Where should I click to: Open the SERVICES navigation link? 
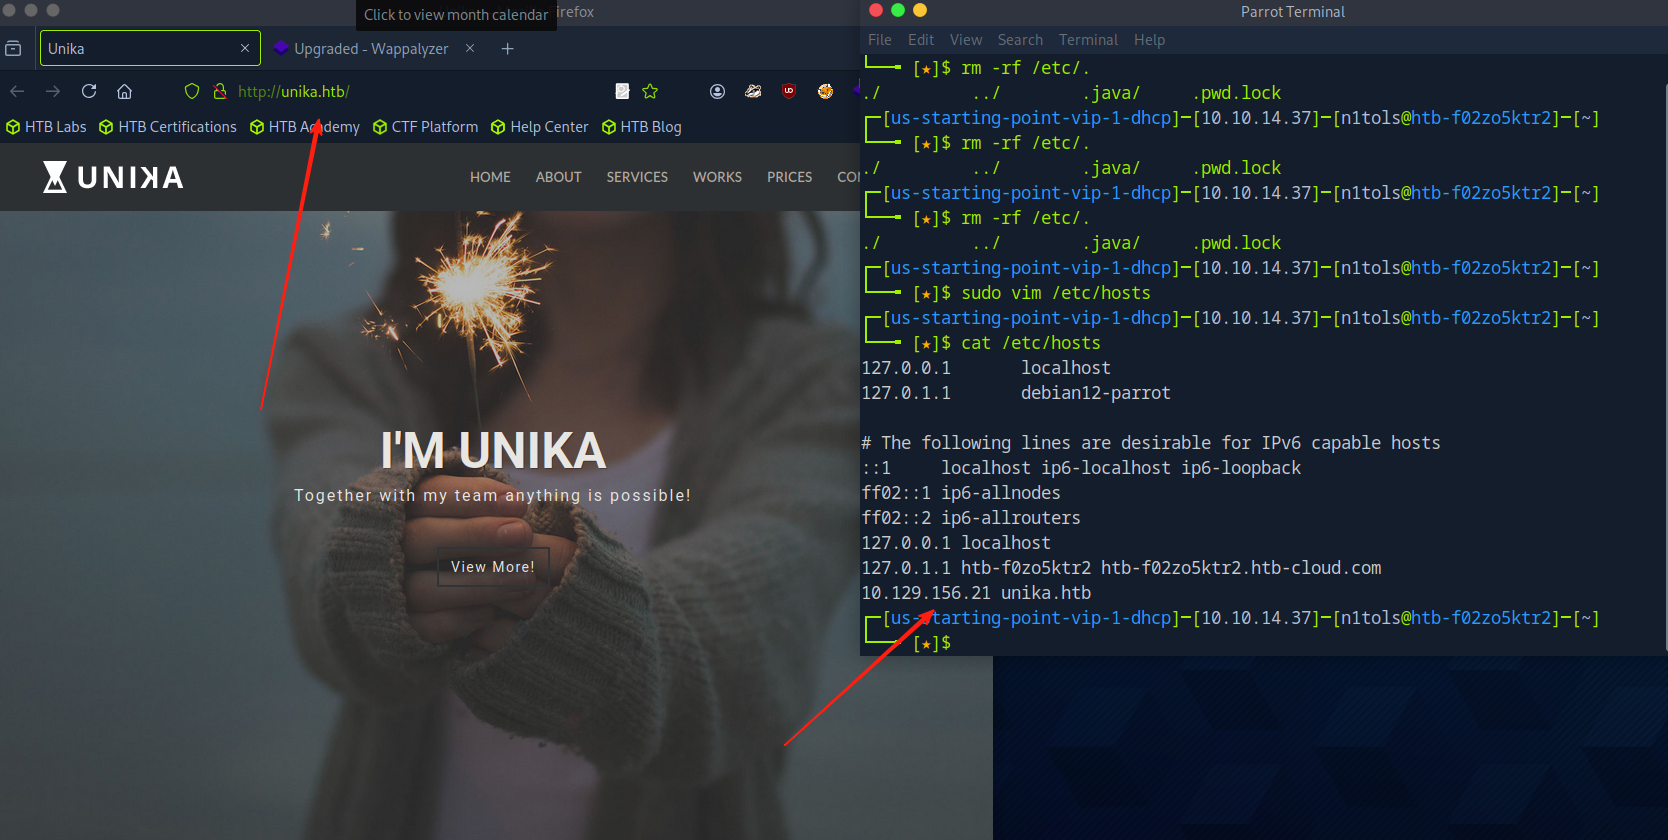(637, 177)
